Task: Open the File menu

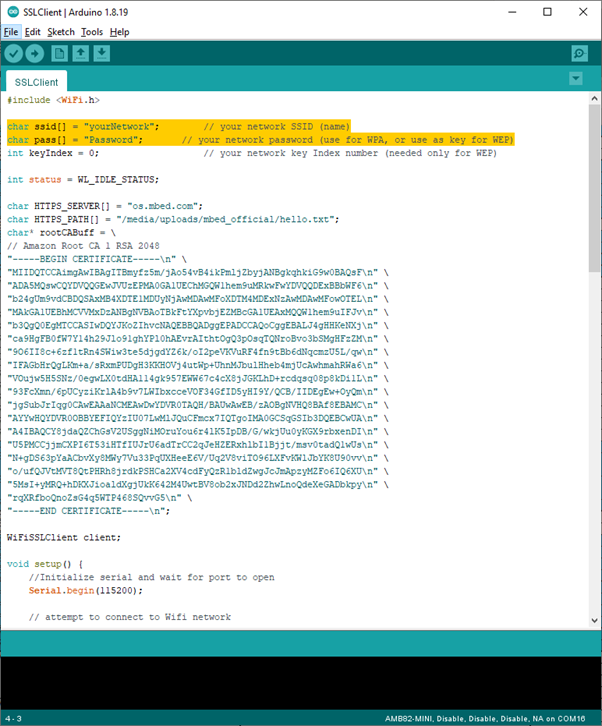Action: click(11, 32)
